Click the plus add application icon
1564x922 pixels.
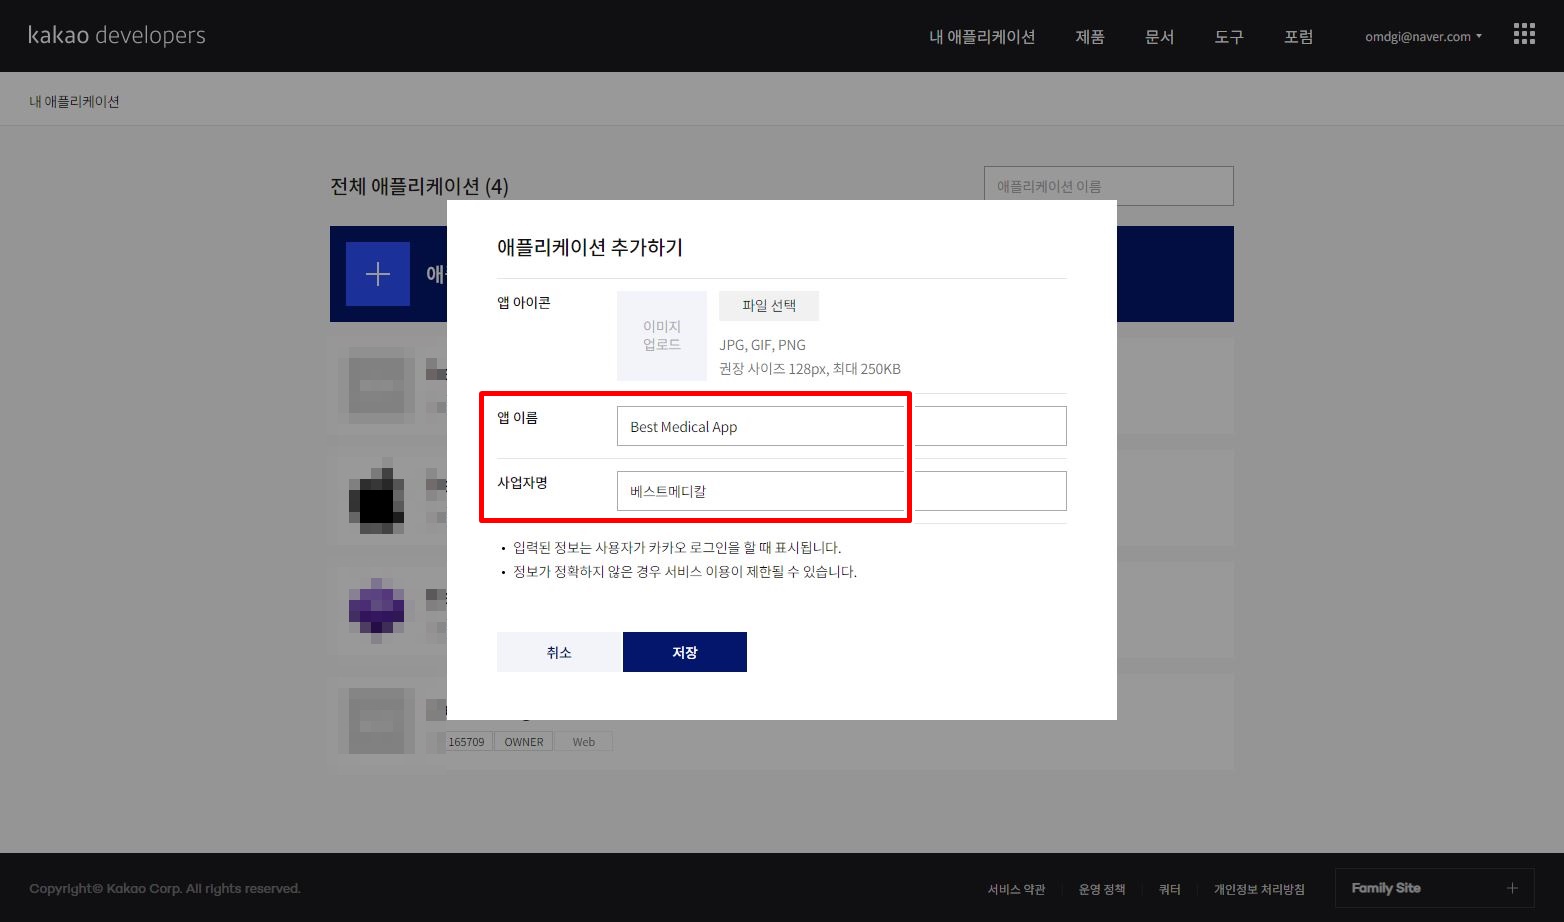378,274
